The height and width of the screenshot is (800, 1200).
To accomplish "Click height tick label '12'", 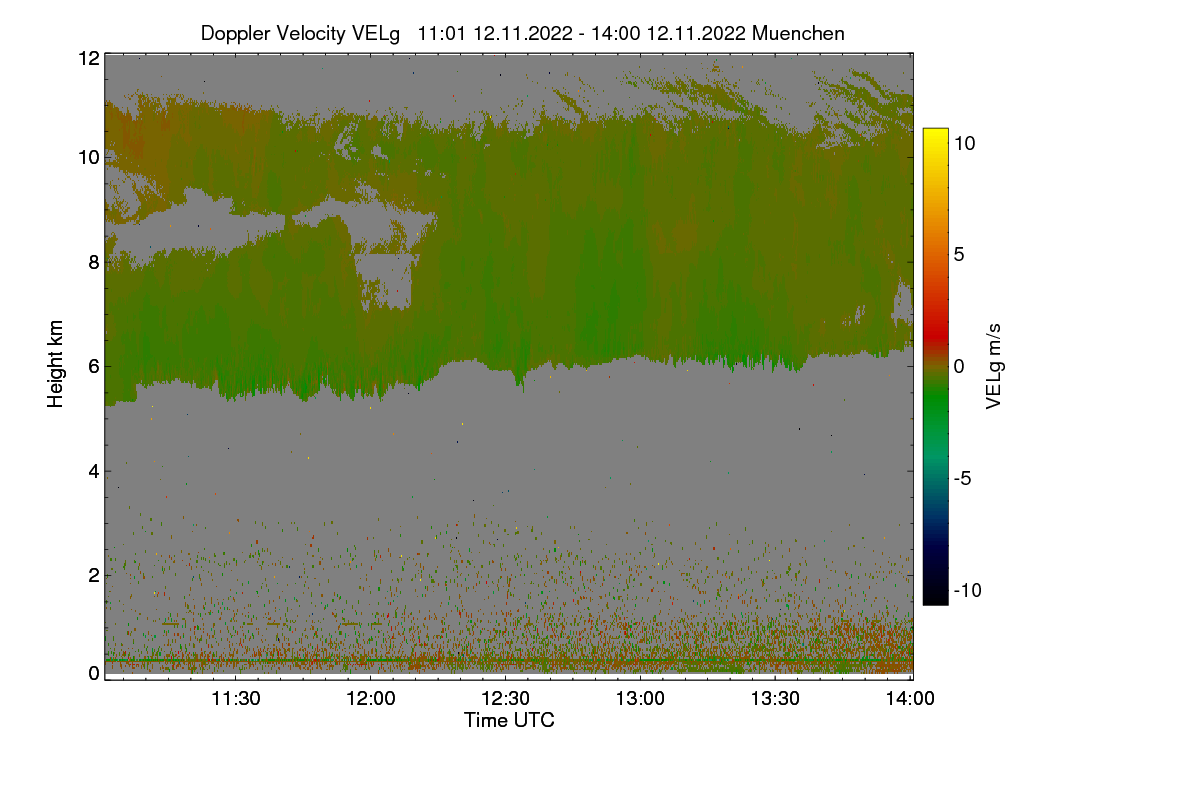I will point(88,58).
